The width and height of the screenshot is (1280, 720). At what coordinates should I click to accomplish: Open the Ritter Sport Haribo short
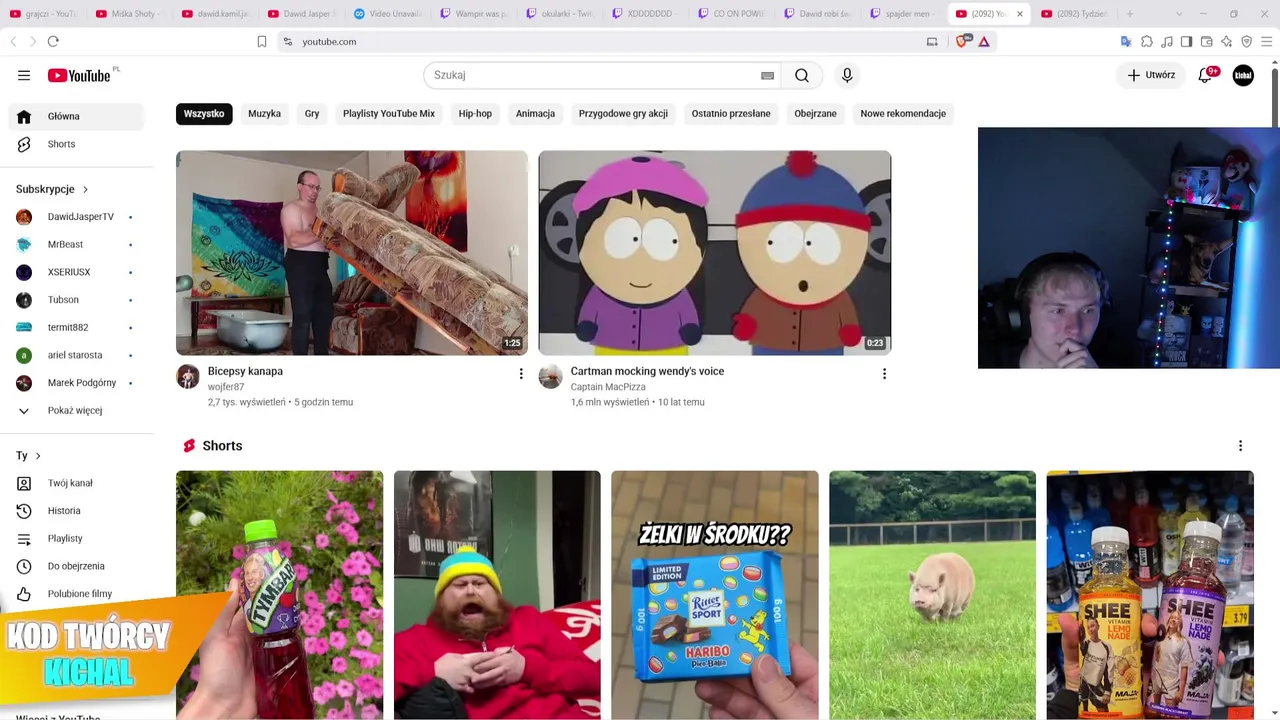tap(715, 595)
